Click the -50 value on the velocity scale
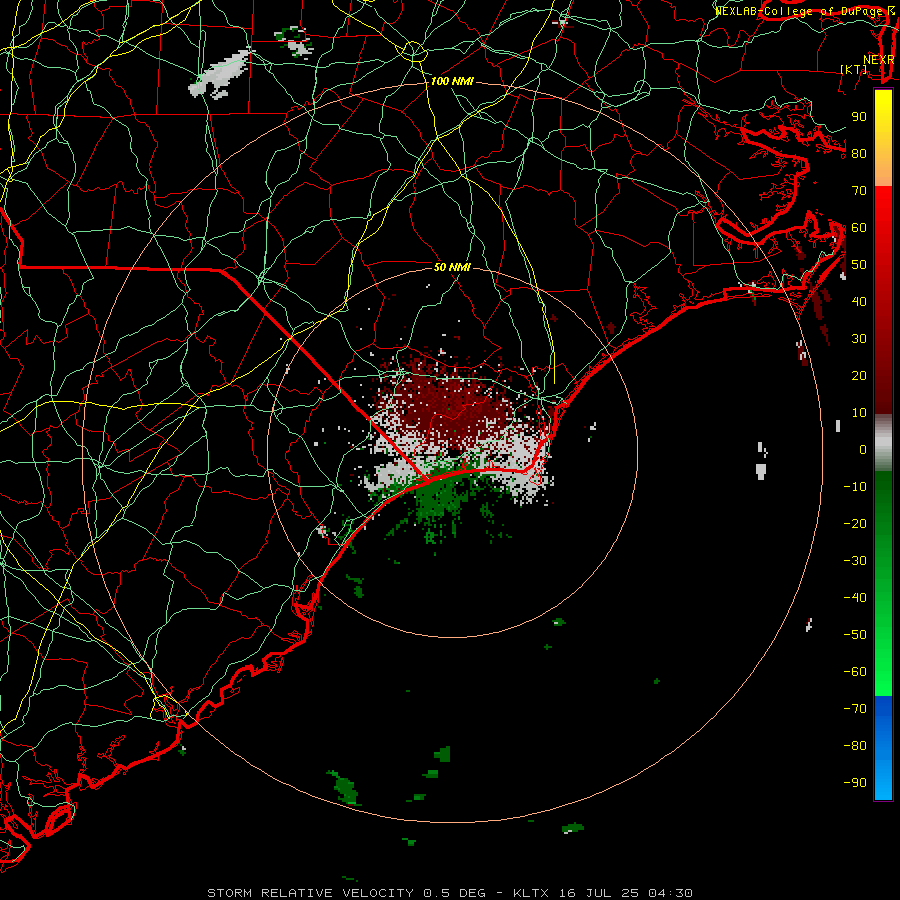The image size is (900, 900). 855,635
